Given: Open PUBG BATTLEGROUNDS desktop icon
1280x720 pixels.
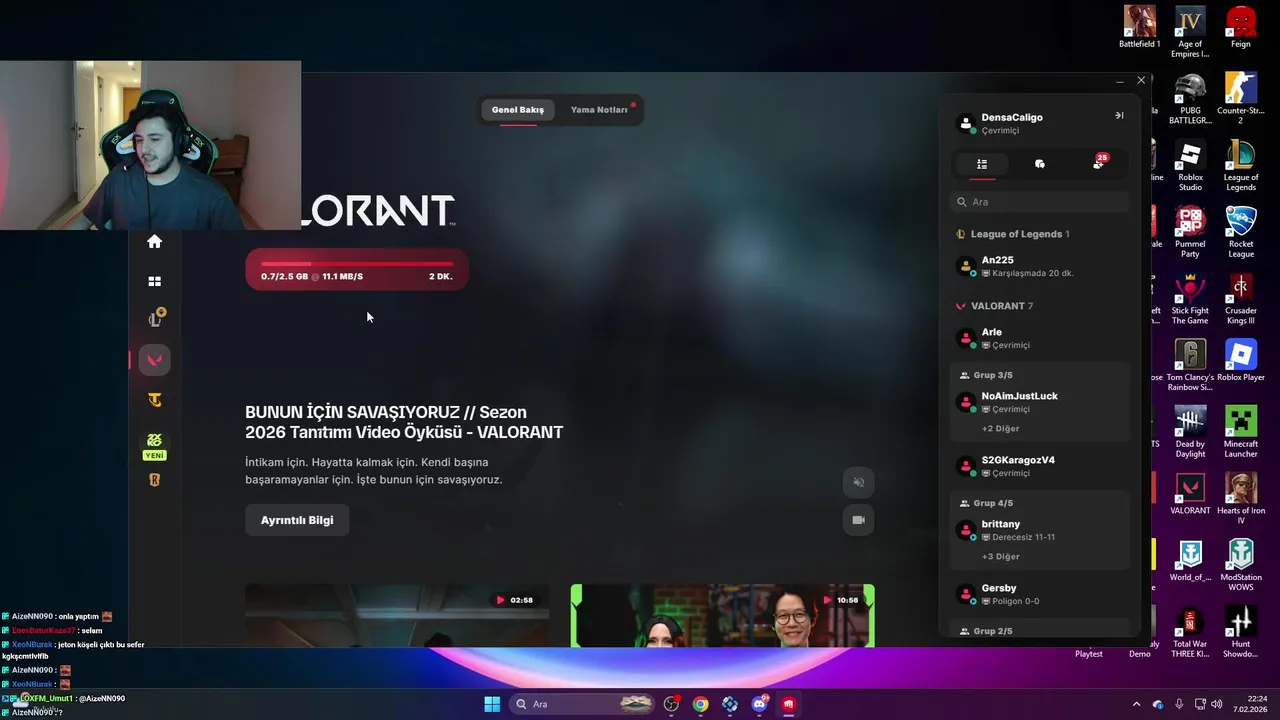Looking at the screenshot, I should (x=1190, y=99).
